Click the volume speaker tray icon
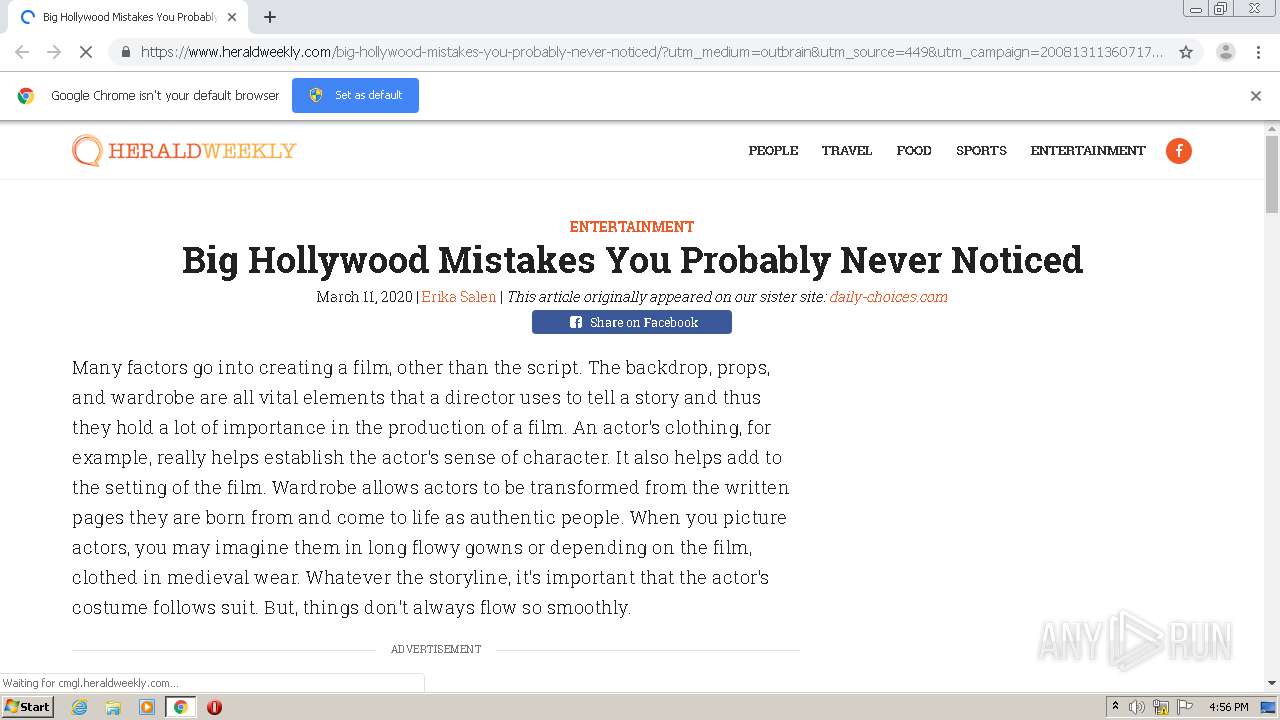Screen dimensions: 1280x720 pos(1137,707)
